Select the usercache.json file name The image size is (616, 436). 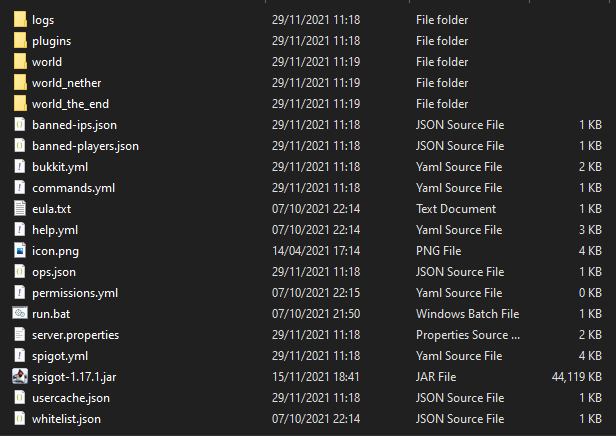coord(71,398)
